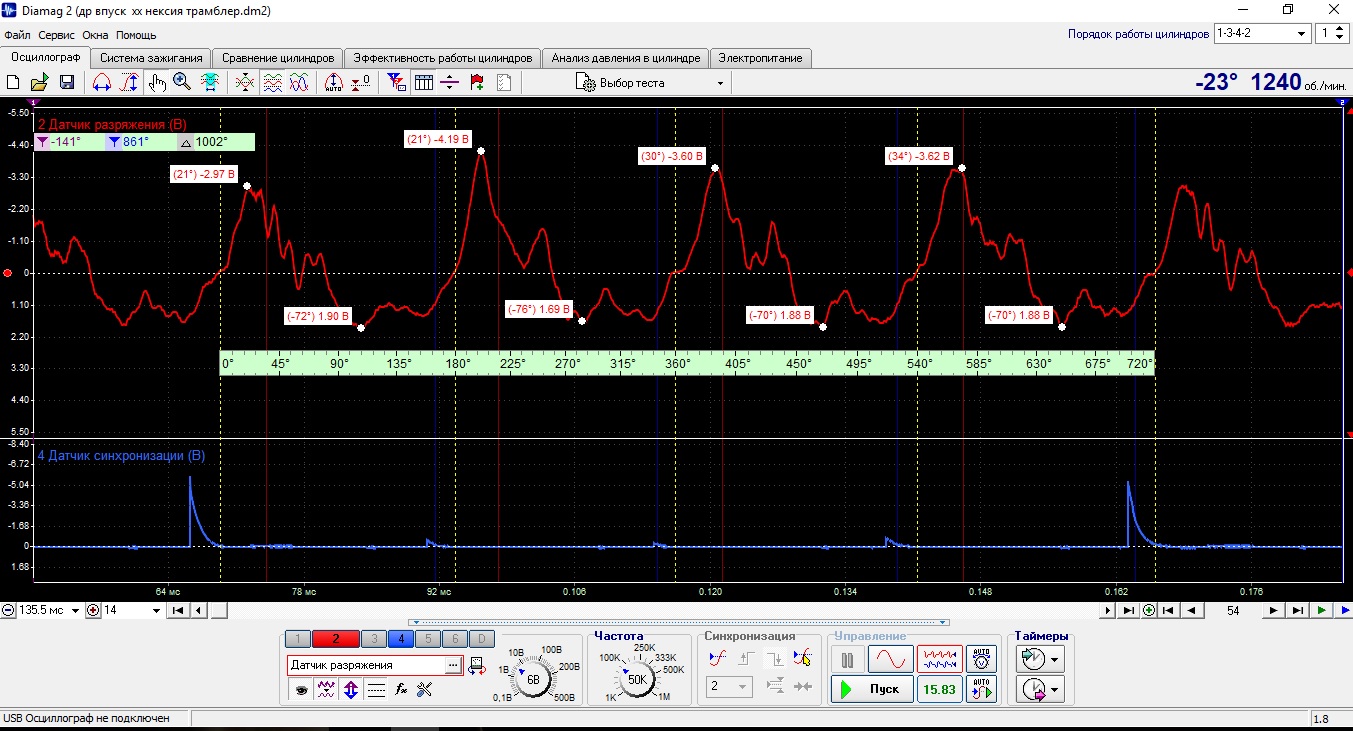Toggle channel 5 button

427,639
